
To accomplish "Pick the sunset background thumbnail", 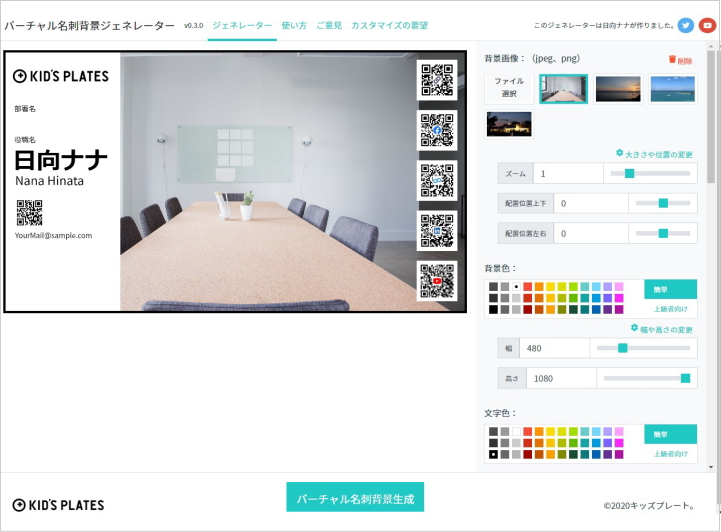I will pos(618,89).
